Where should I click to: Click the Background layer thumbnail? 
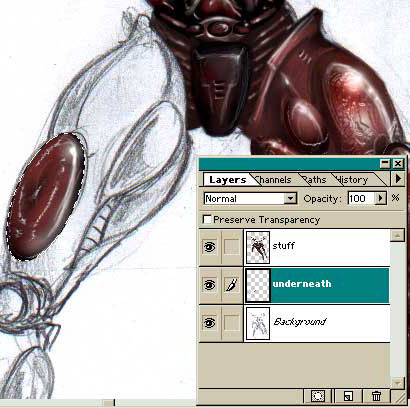258,323
